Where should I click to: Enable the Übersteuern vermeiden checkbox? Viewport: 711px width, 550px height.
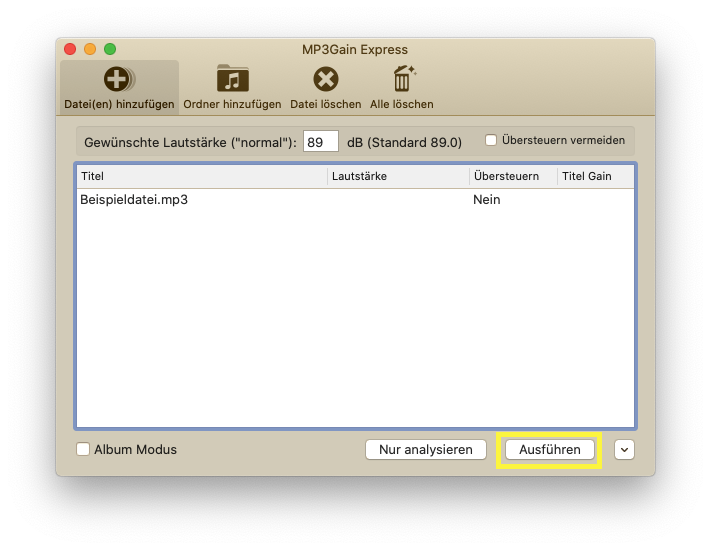pyautogui.click(x=491, y=141)
